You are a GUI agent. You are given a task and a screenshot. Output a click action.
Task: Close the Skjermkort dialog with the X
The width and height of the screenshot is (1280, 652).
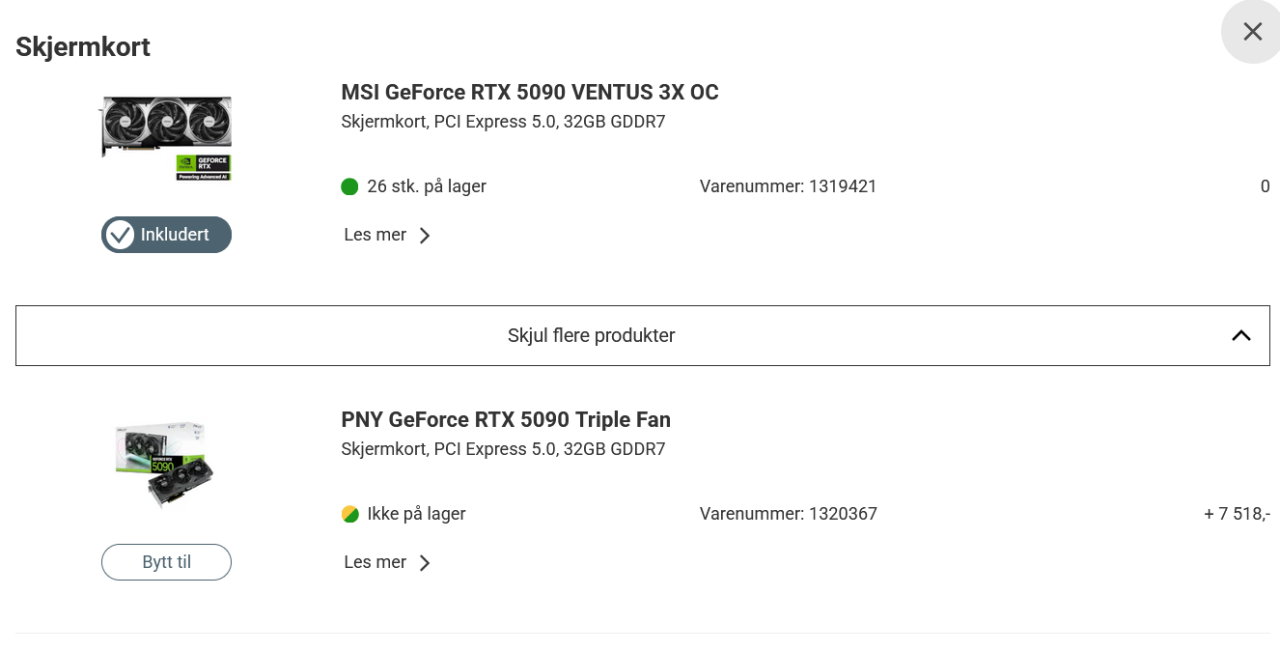tap(1252, 32)
